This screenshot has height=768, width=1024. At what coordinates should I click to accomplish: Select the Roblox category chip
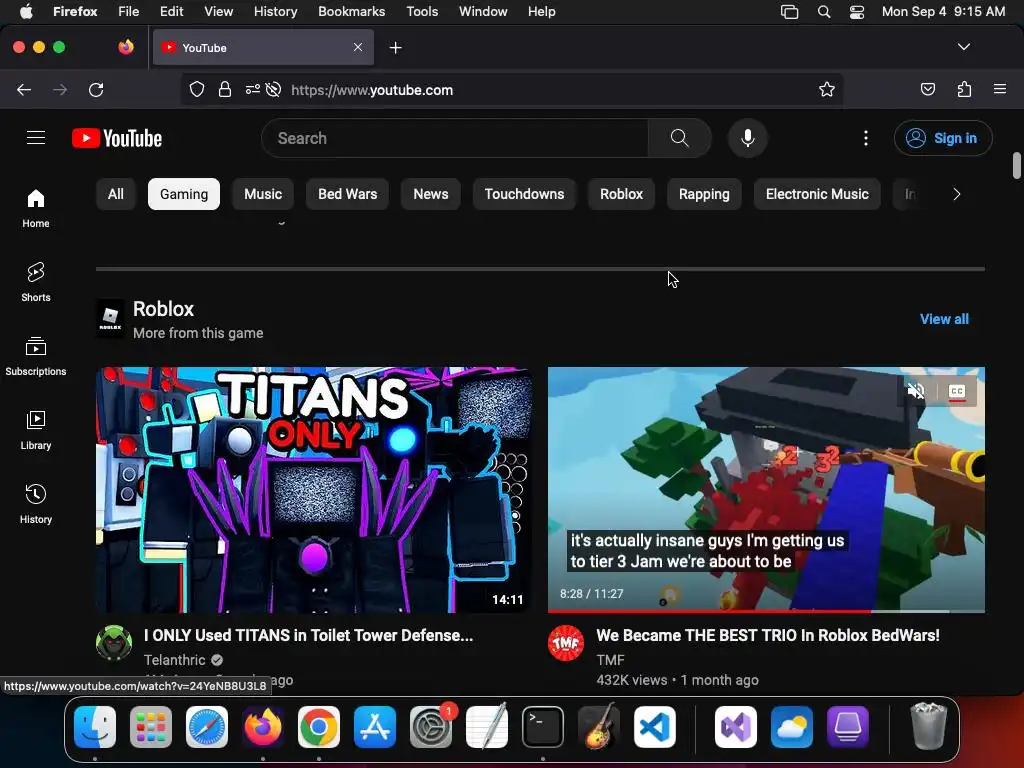(622, 194)
